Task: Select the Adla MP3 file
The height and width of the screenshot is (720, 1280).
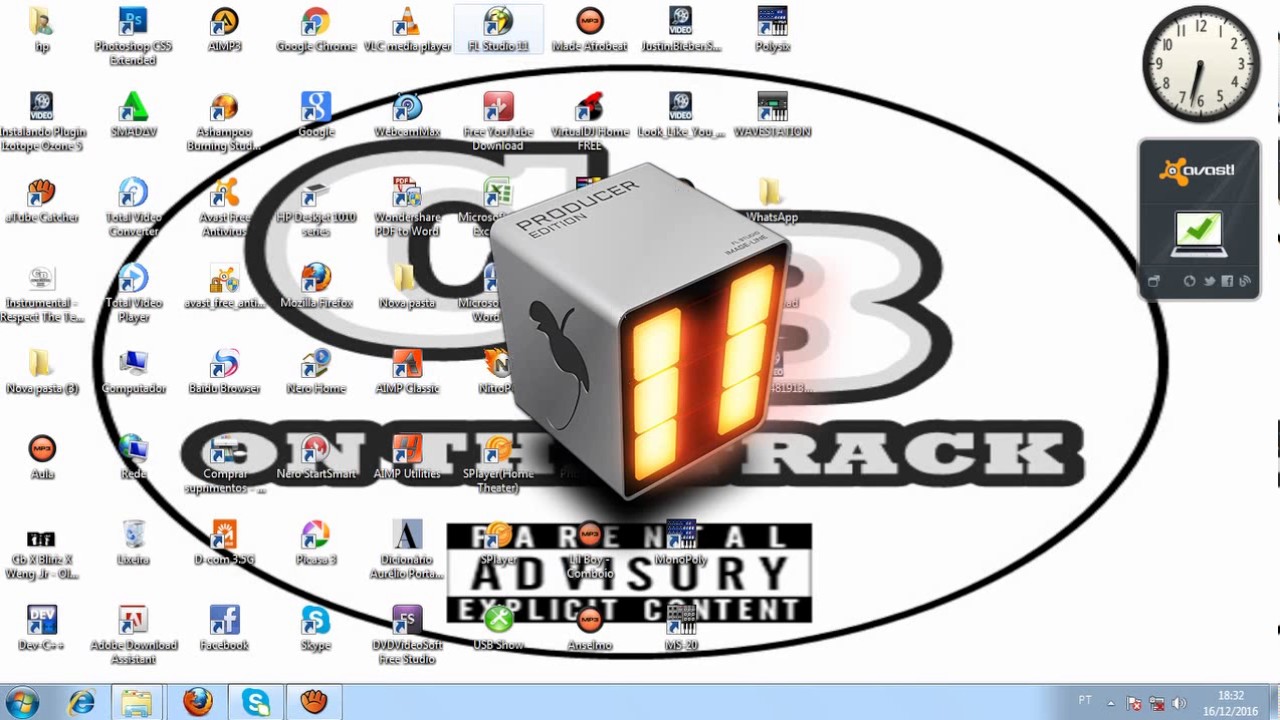Action: pyautogui.click(x=42, y=456)
